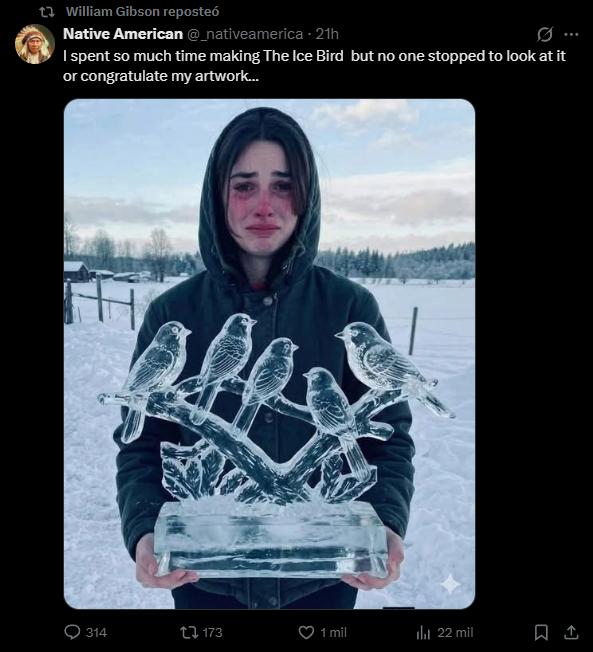Click the 1 mil likes count

coord(333,633)
